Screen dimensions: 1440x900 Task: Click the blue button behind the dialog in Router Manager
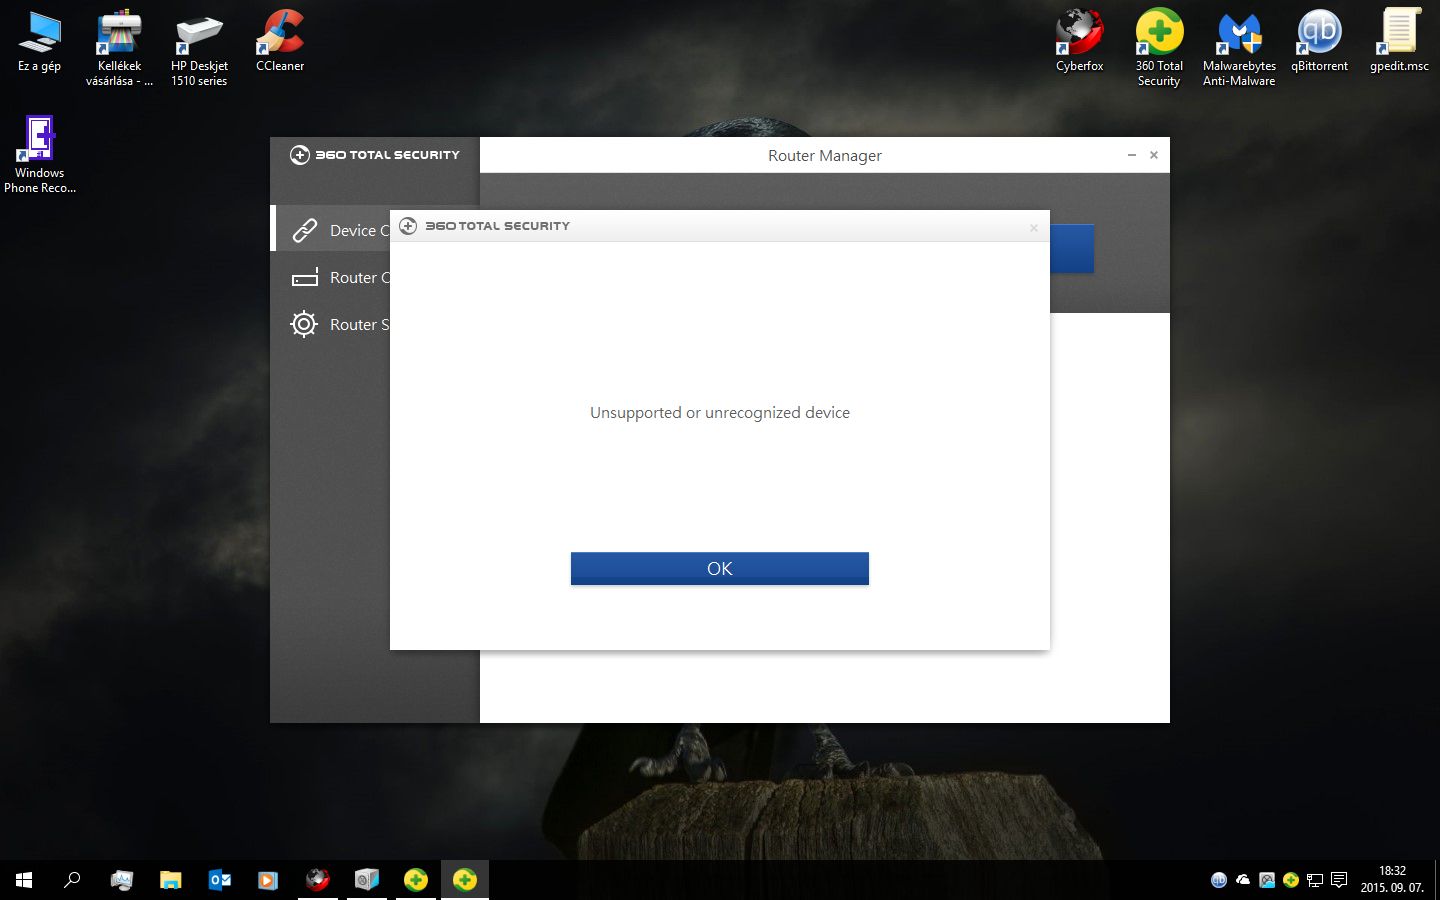[1072, 248]
